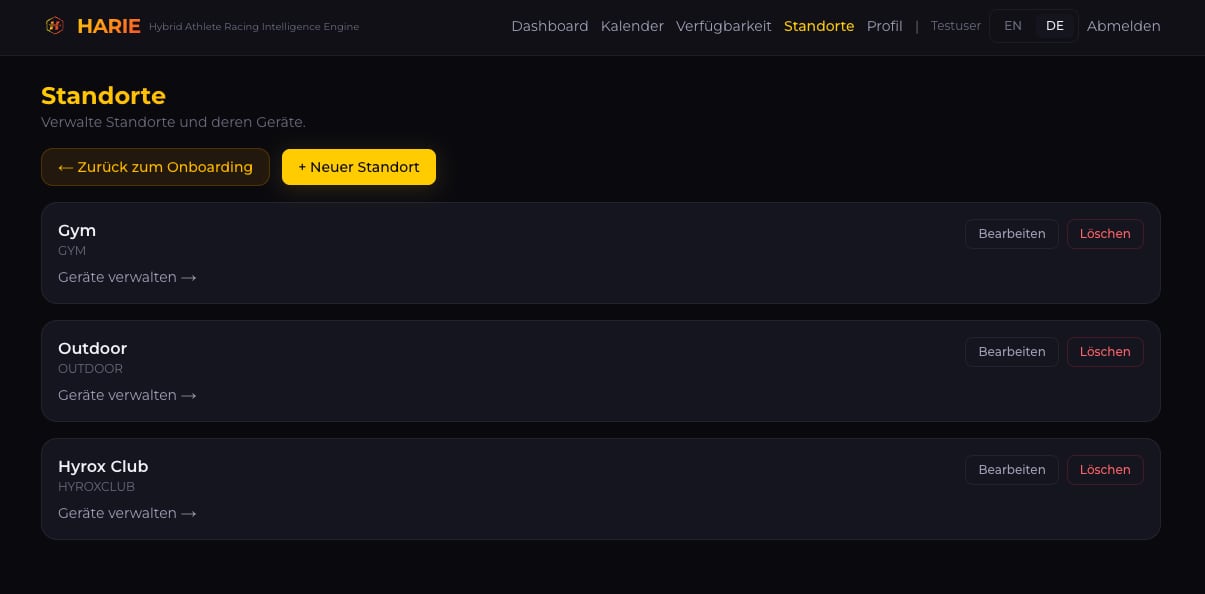Open Geräte verwalten for Outdoor
This screenshot has width=1205, height=594.
click(127, 395)
